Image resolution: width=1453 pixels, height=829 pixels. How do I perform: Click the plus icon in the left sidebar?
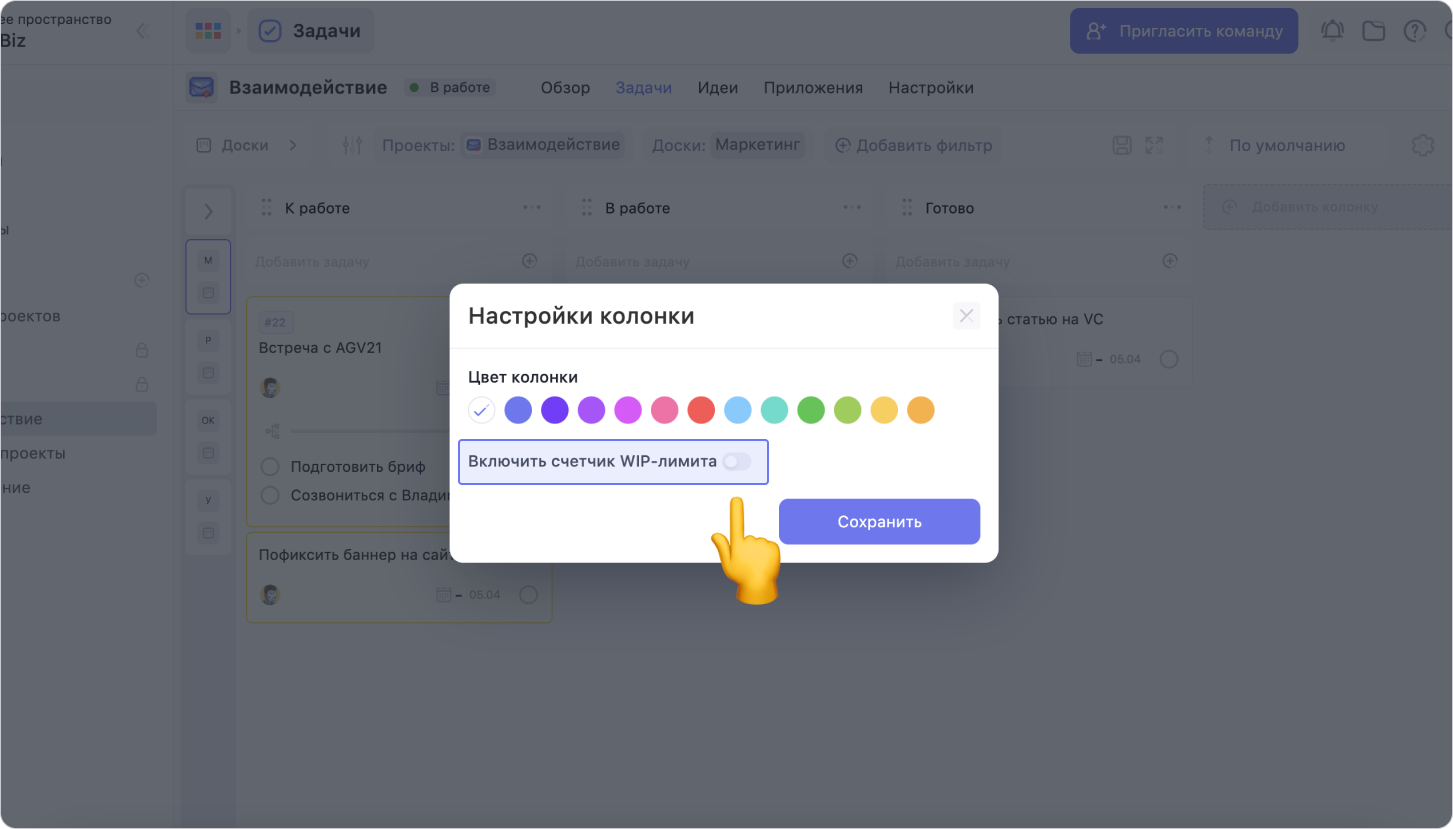142,281
